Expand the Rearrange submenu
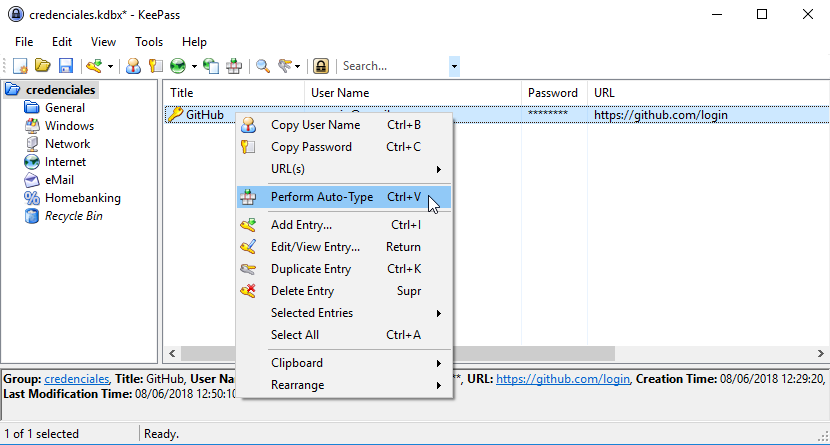Image resolution: width=830 pixels, height=445 pixels. (x=344, y=385)
